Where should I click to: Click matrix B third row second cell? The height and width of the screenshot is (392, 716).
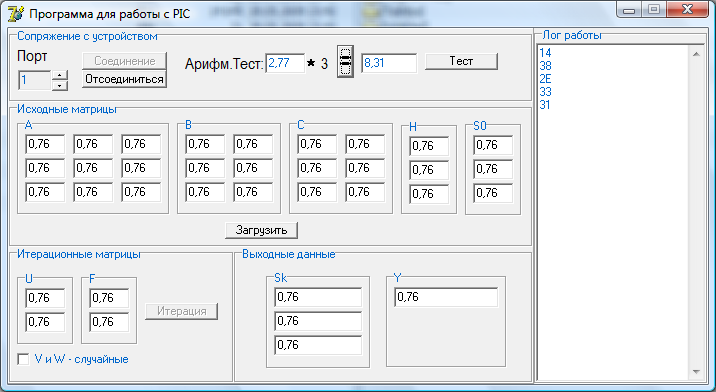click(253, 192)
